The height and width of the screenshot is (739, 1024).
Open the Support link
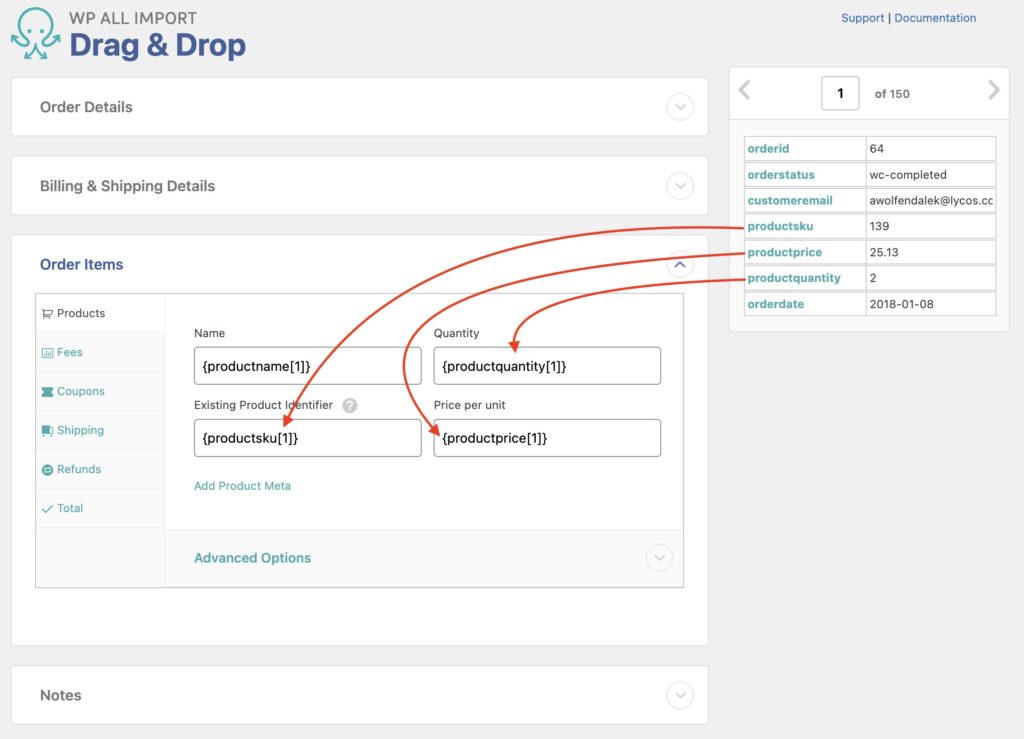tap(862, 17)
